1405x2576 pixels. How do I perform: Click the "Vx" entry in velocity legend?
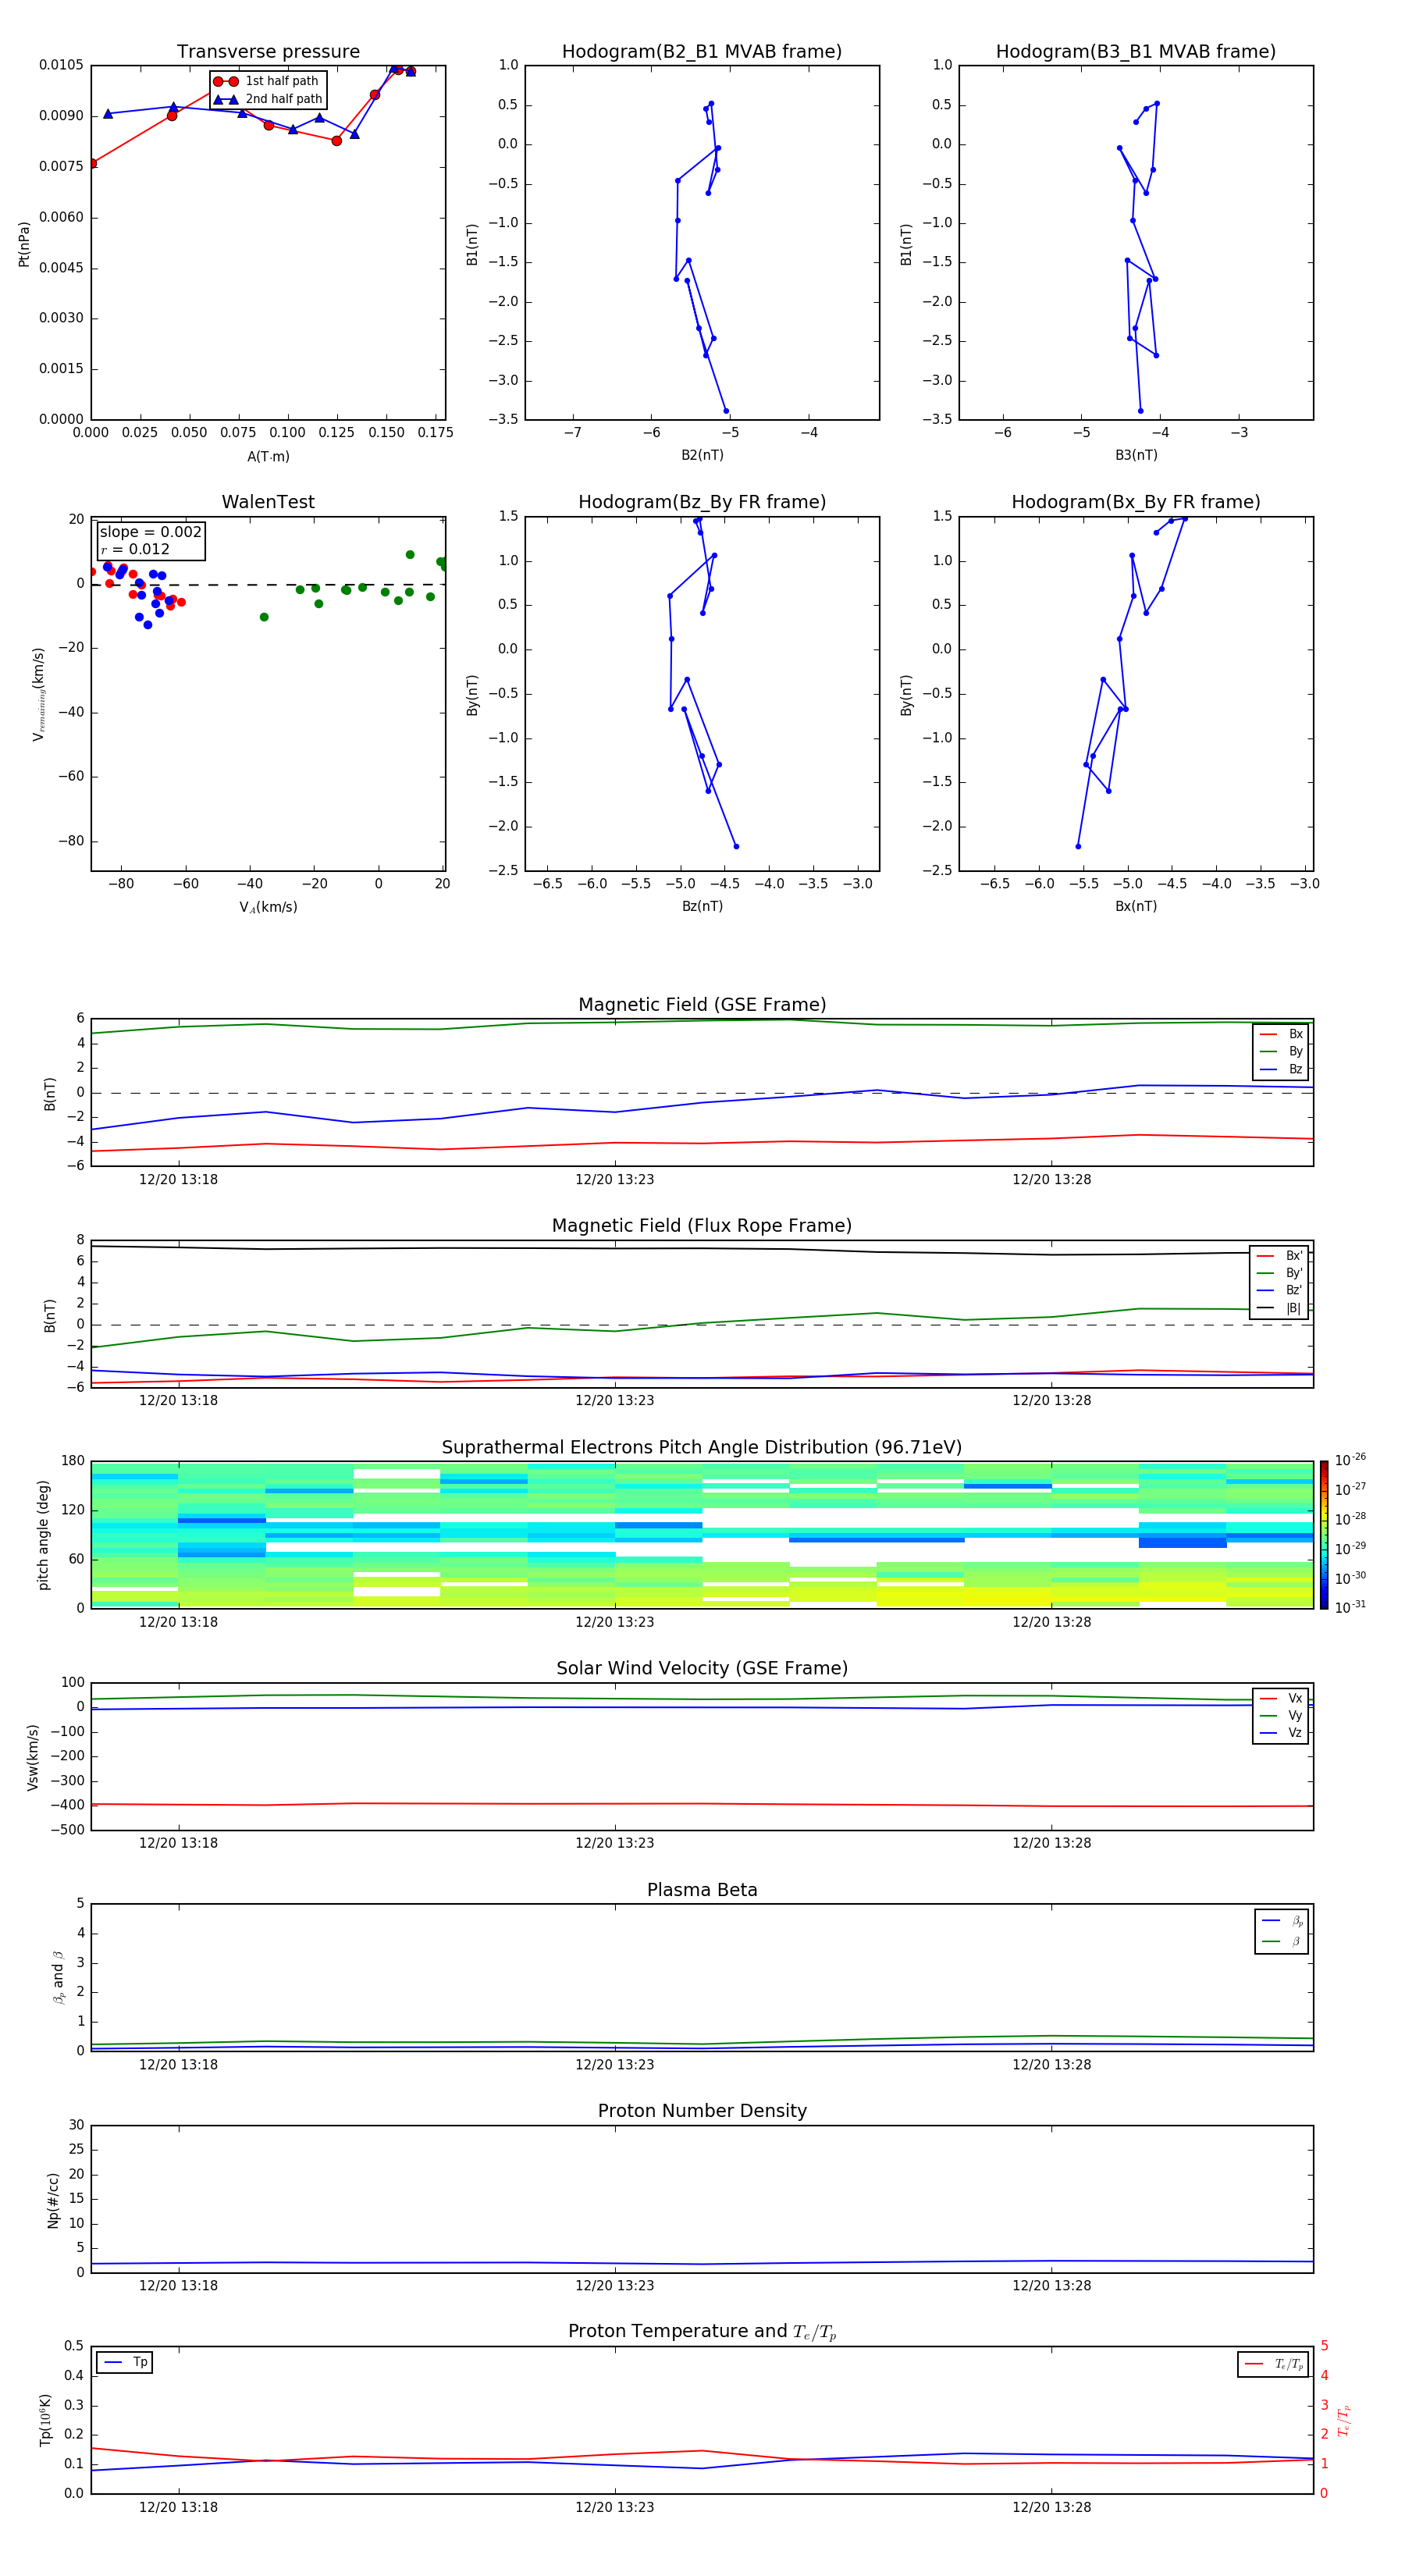pos(1282,1698)
